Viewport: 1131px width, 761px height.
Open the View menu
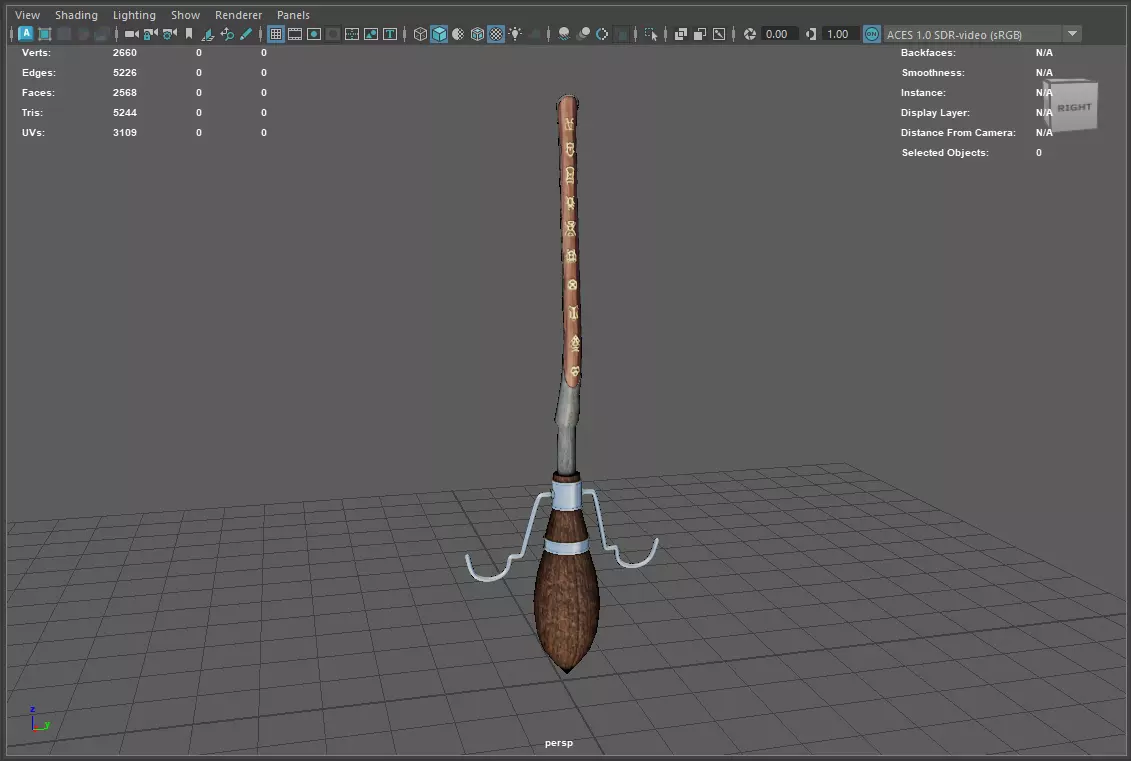coord(27,14)
